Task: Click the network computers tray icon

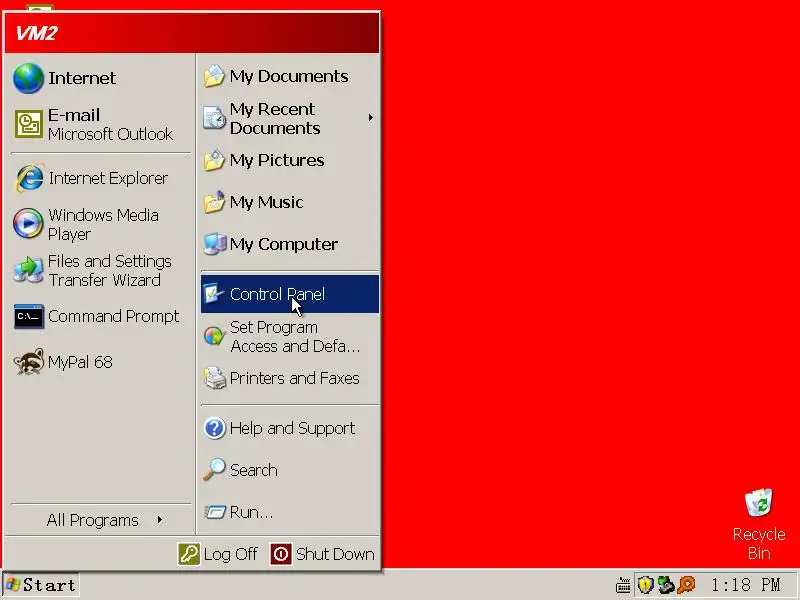Action: [x=666, y=585]
